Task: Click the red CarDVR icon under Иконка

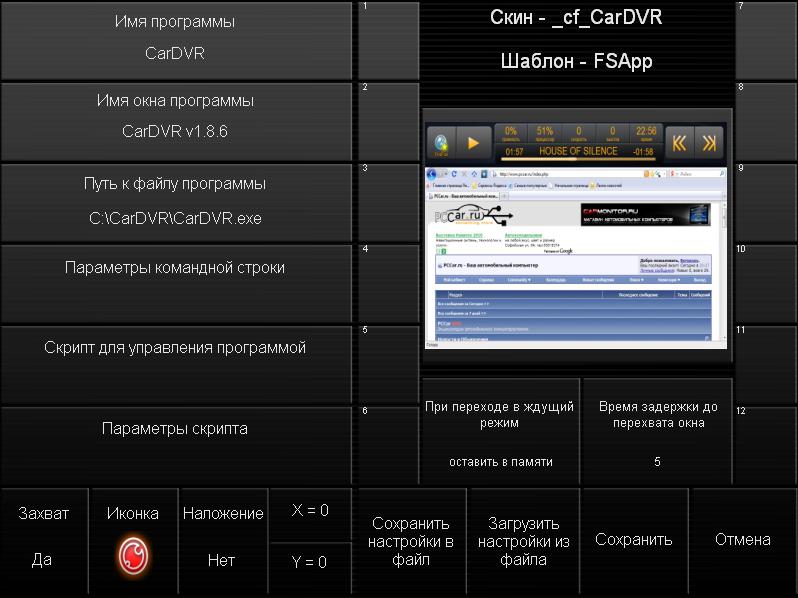Action: click(133, 554)
